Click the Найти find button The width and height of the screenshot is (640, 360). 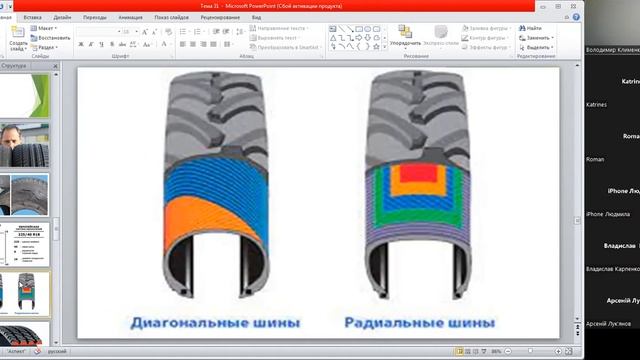530,28
